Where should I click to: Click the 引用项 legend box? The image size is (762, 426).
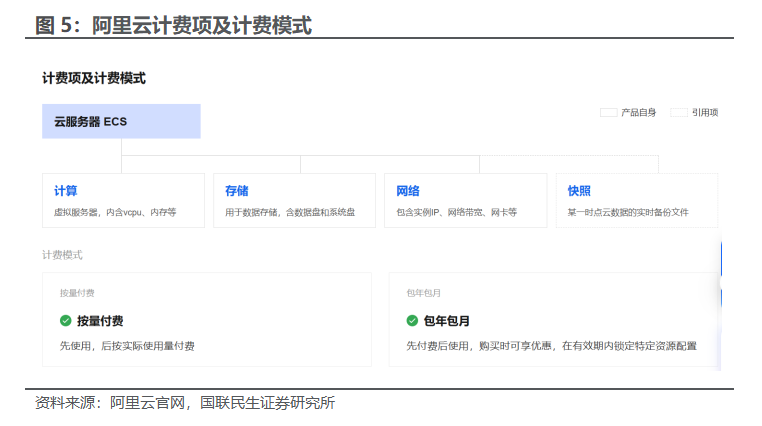(679, 113)
